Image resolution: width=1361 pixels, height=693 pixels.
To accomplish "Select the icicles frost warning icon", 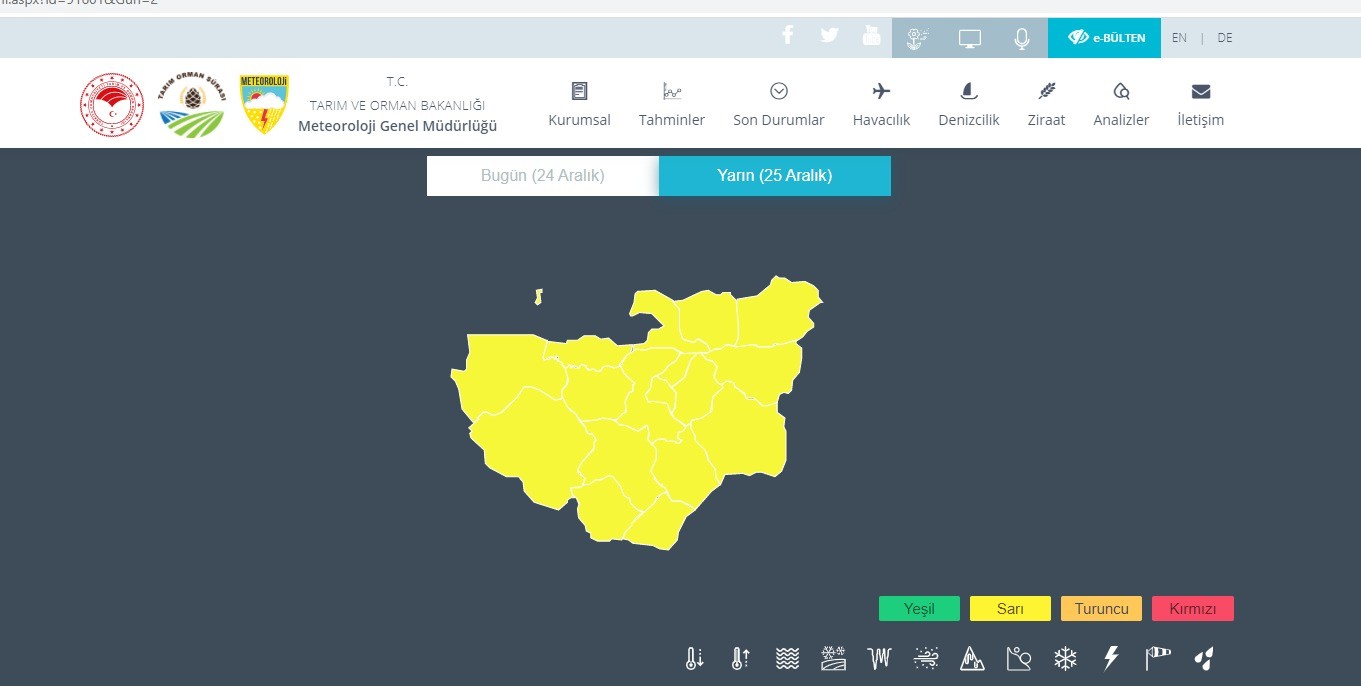I will (x=879, y=658).
